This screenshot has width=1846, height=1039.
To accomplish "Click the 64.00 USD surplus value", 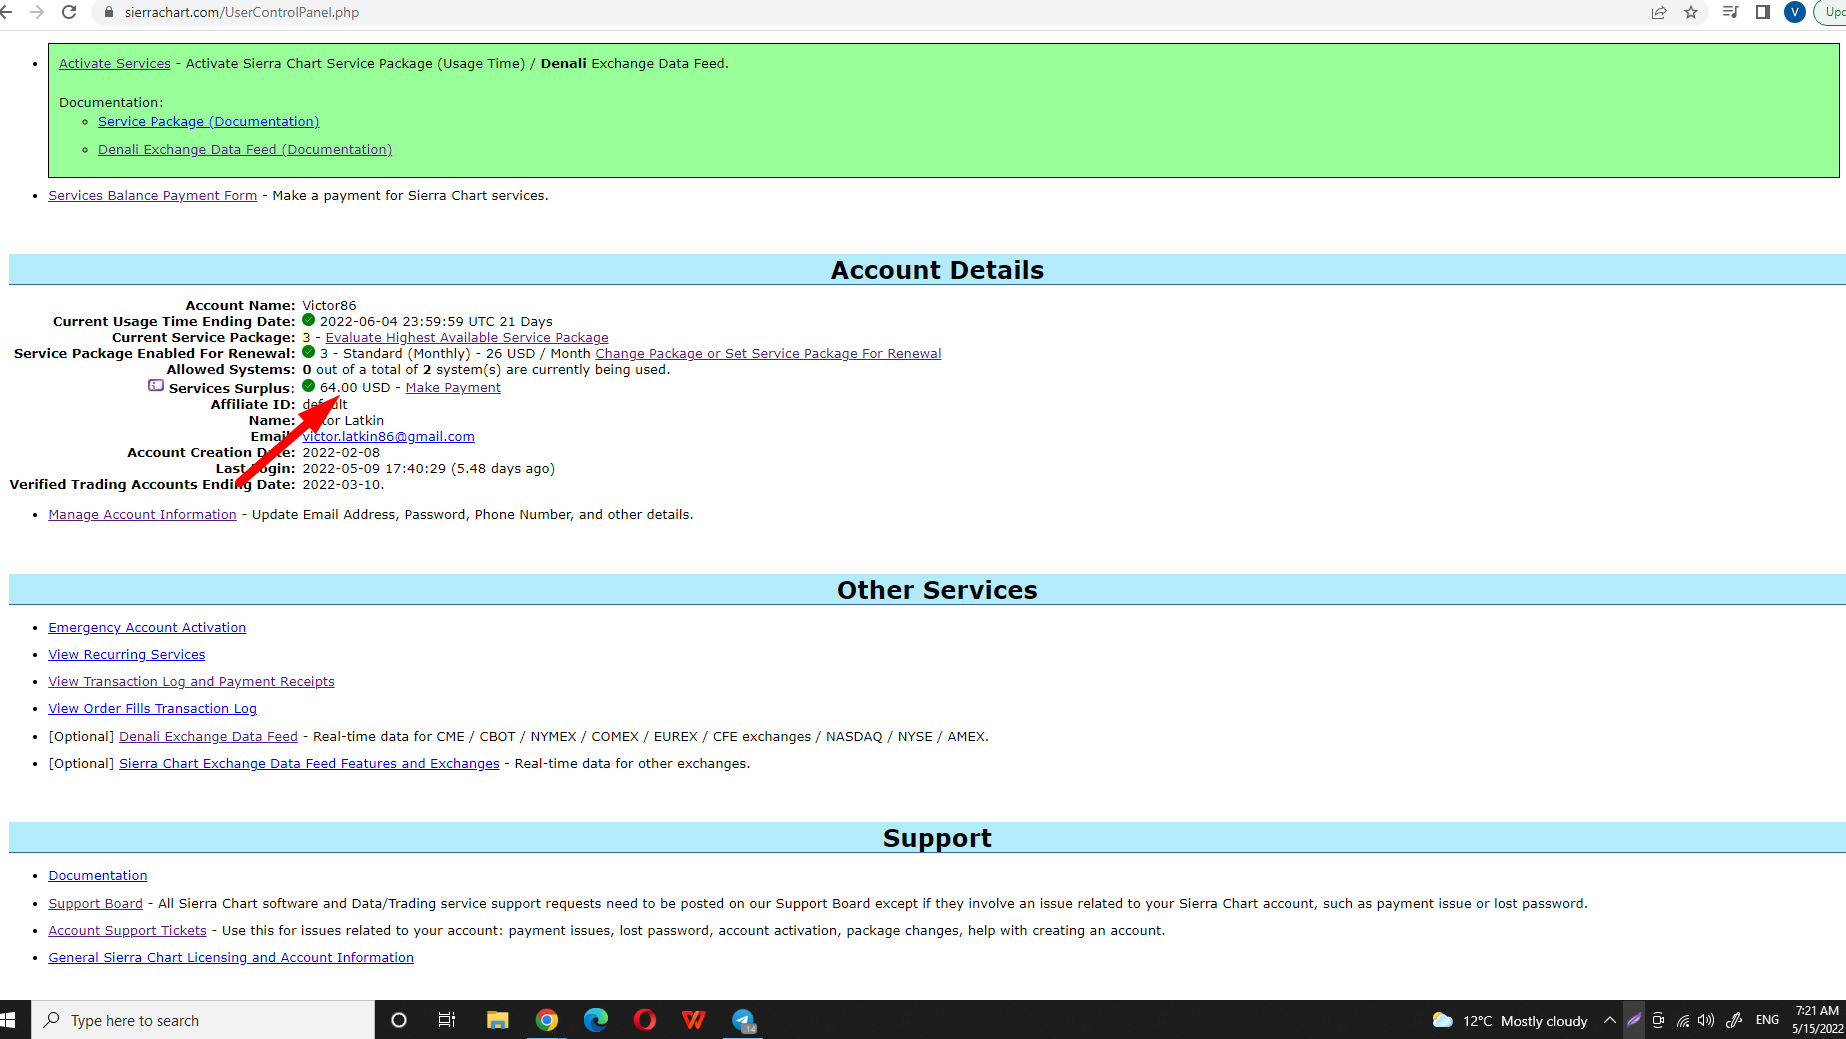I will click(355, 387).
